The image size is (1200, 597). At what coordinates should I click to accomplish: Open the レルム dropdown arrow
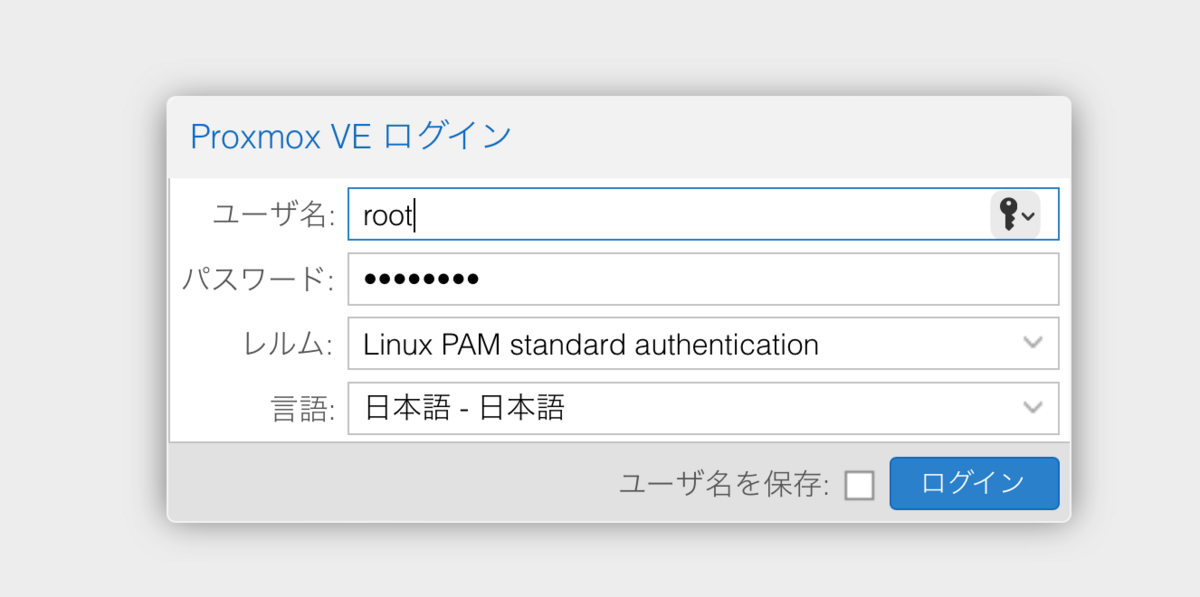coord(1033,343)
